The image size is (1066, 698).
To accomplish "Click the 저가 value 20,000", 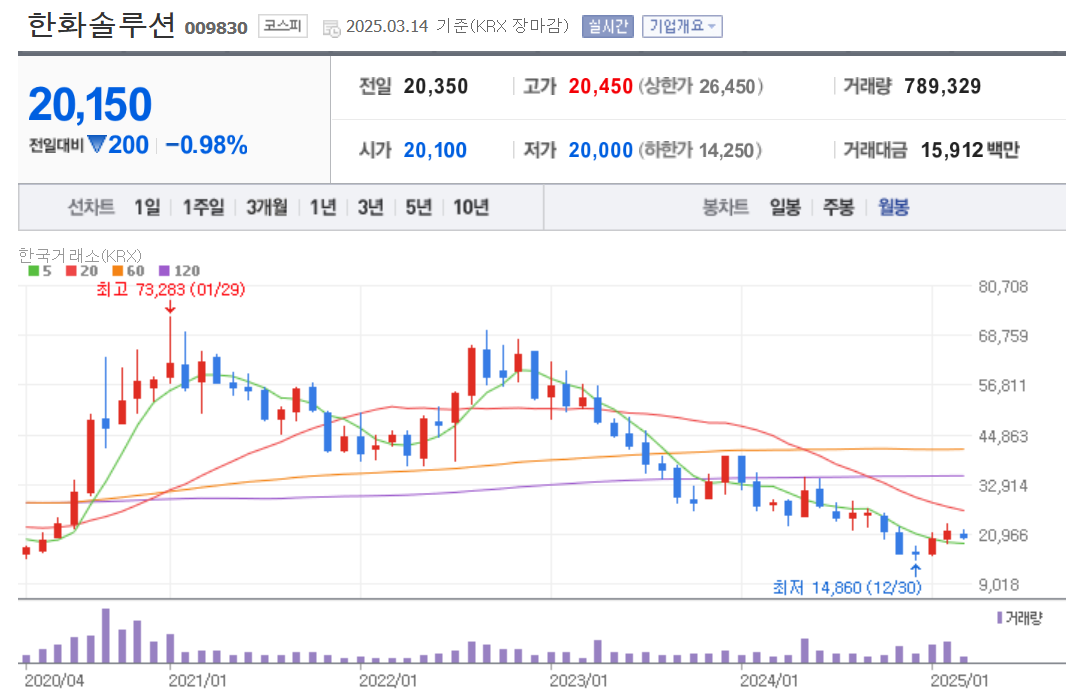I will click(601, 150).
